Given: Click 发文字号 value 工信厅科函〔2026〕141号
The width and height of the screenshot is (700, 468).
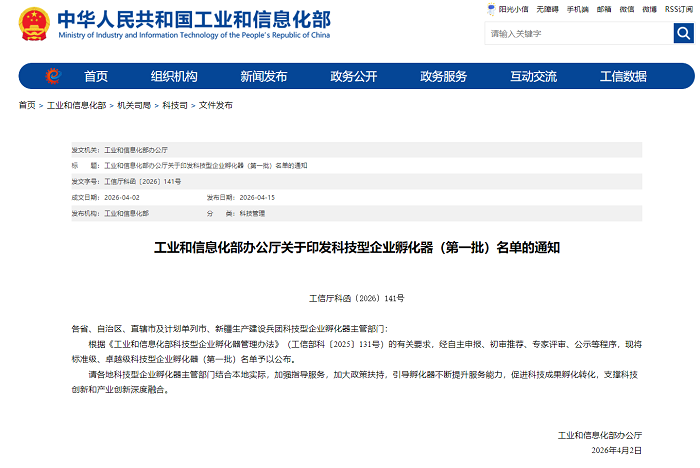Looking at the screenshot, I should pos(142,182).
